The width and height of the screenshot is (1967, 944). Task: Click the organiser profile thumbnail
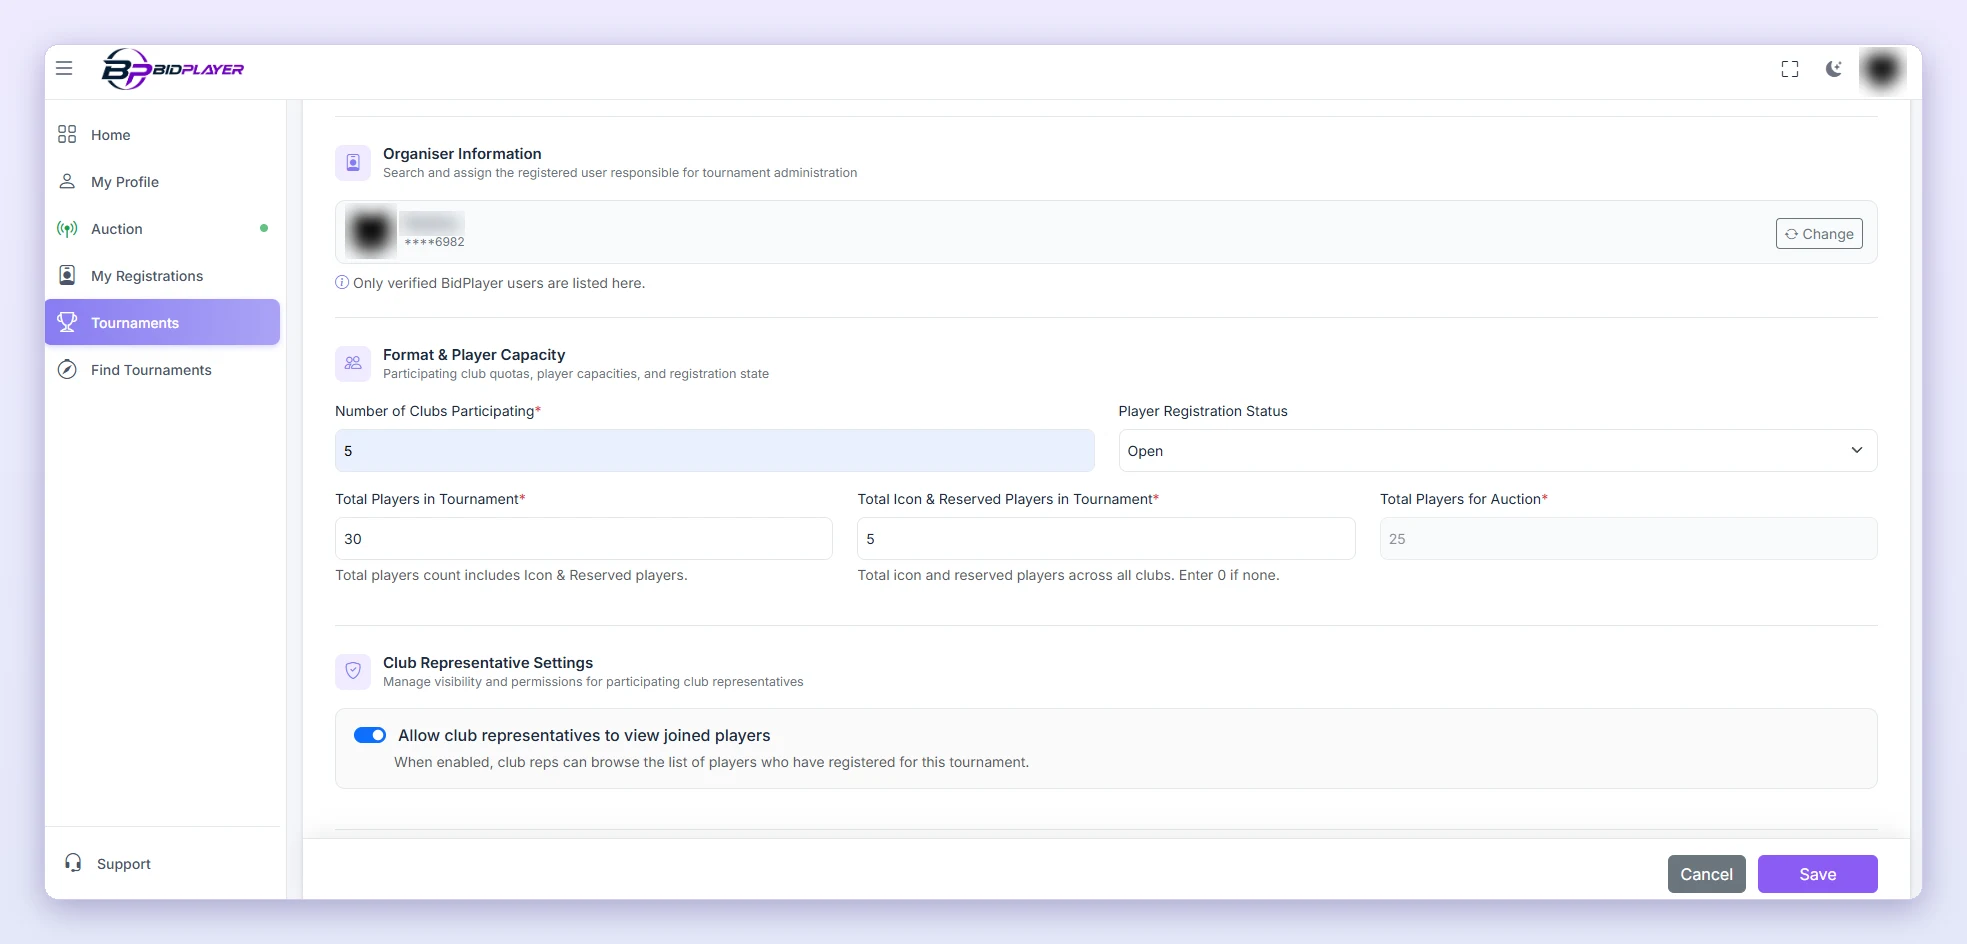click(x=370, y=231)
